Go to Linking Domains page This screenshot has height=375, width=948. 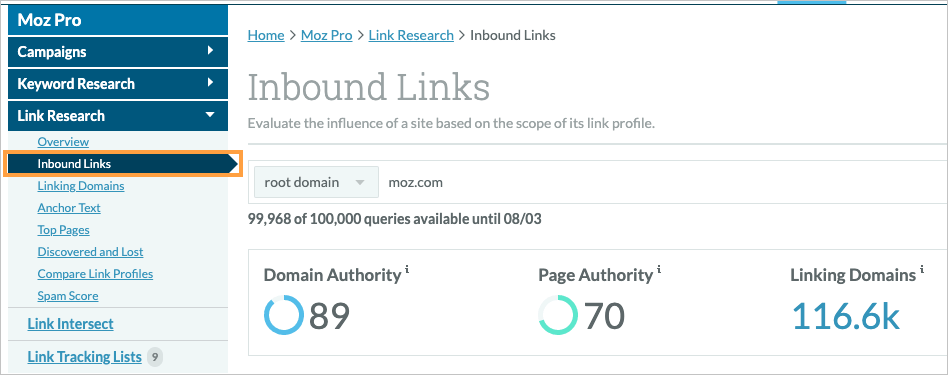[81, 186]
